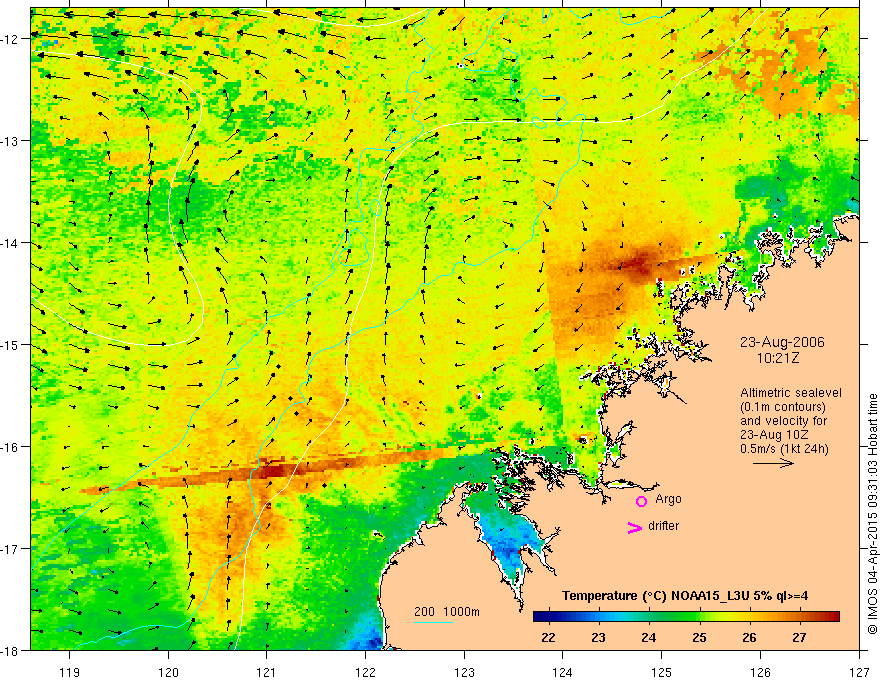This screenshot has width=880, height=680.
Task: Click the '200 1000m' depth legend label
Action: point(447,612)
